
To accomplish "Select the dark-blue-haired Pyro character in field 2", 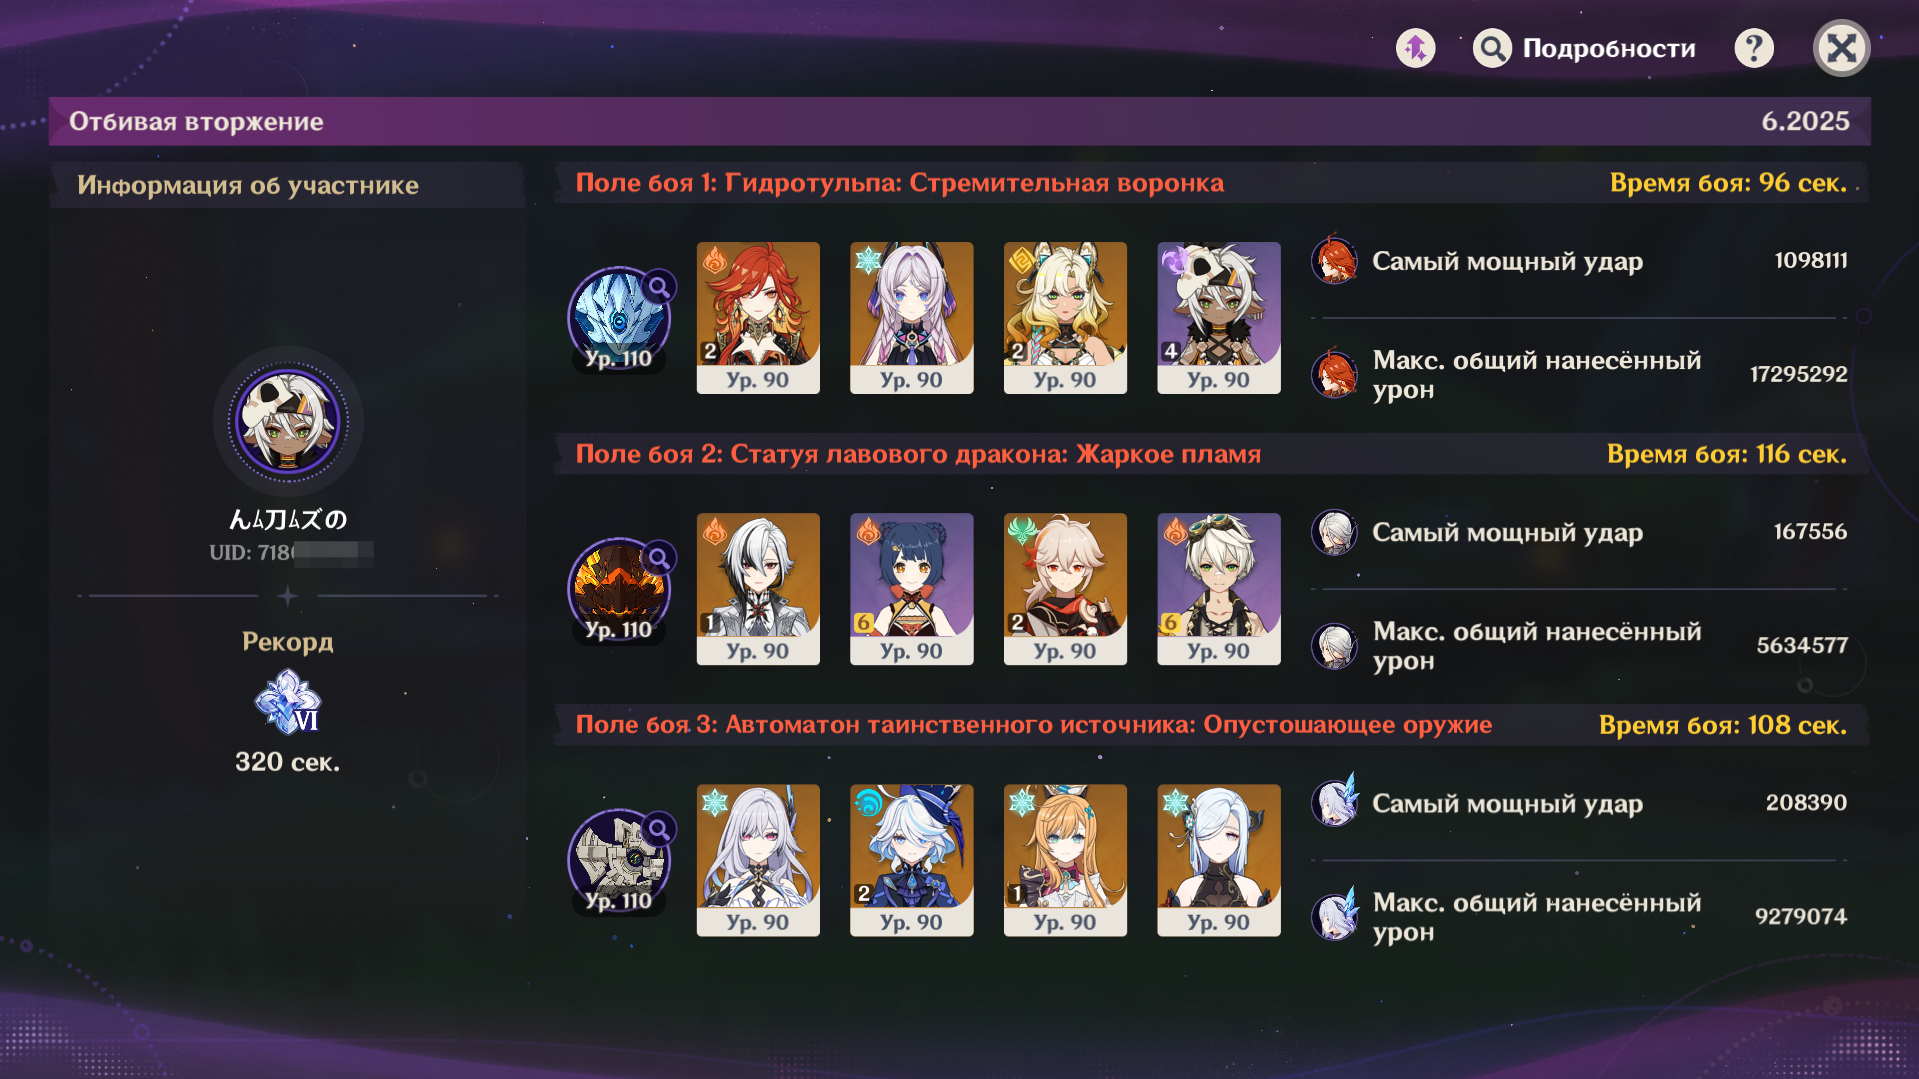I will click(x=911, y=589).
